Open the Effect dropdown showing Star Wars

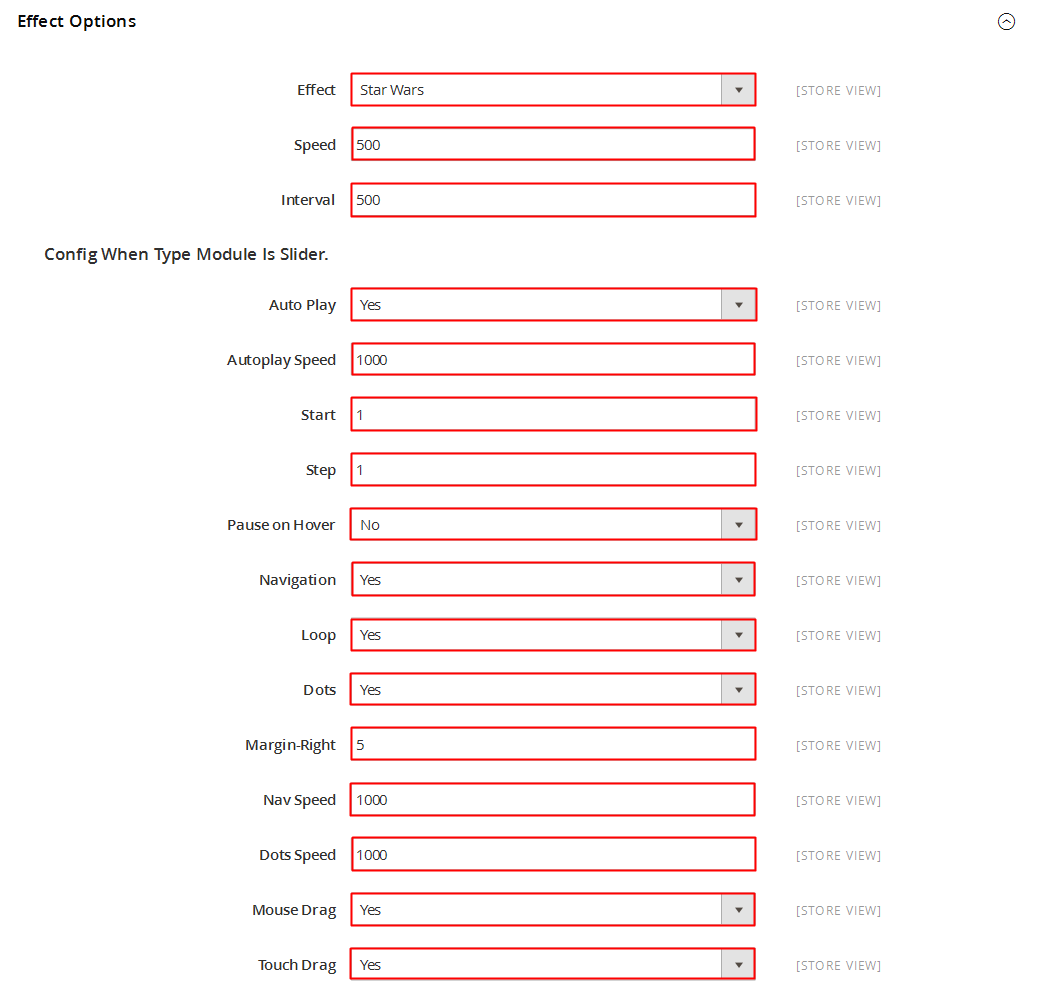pos(553,90)
